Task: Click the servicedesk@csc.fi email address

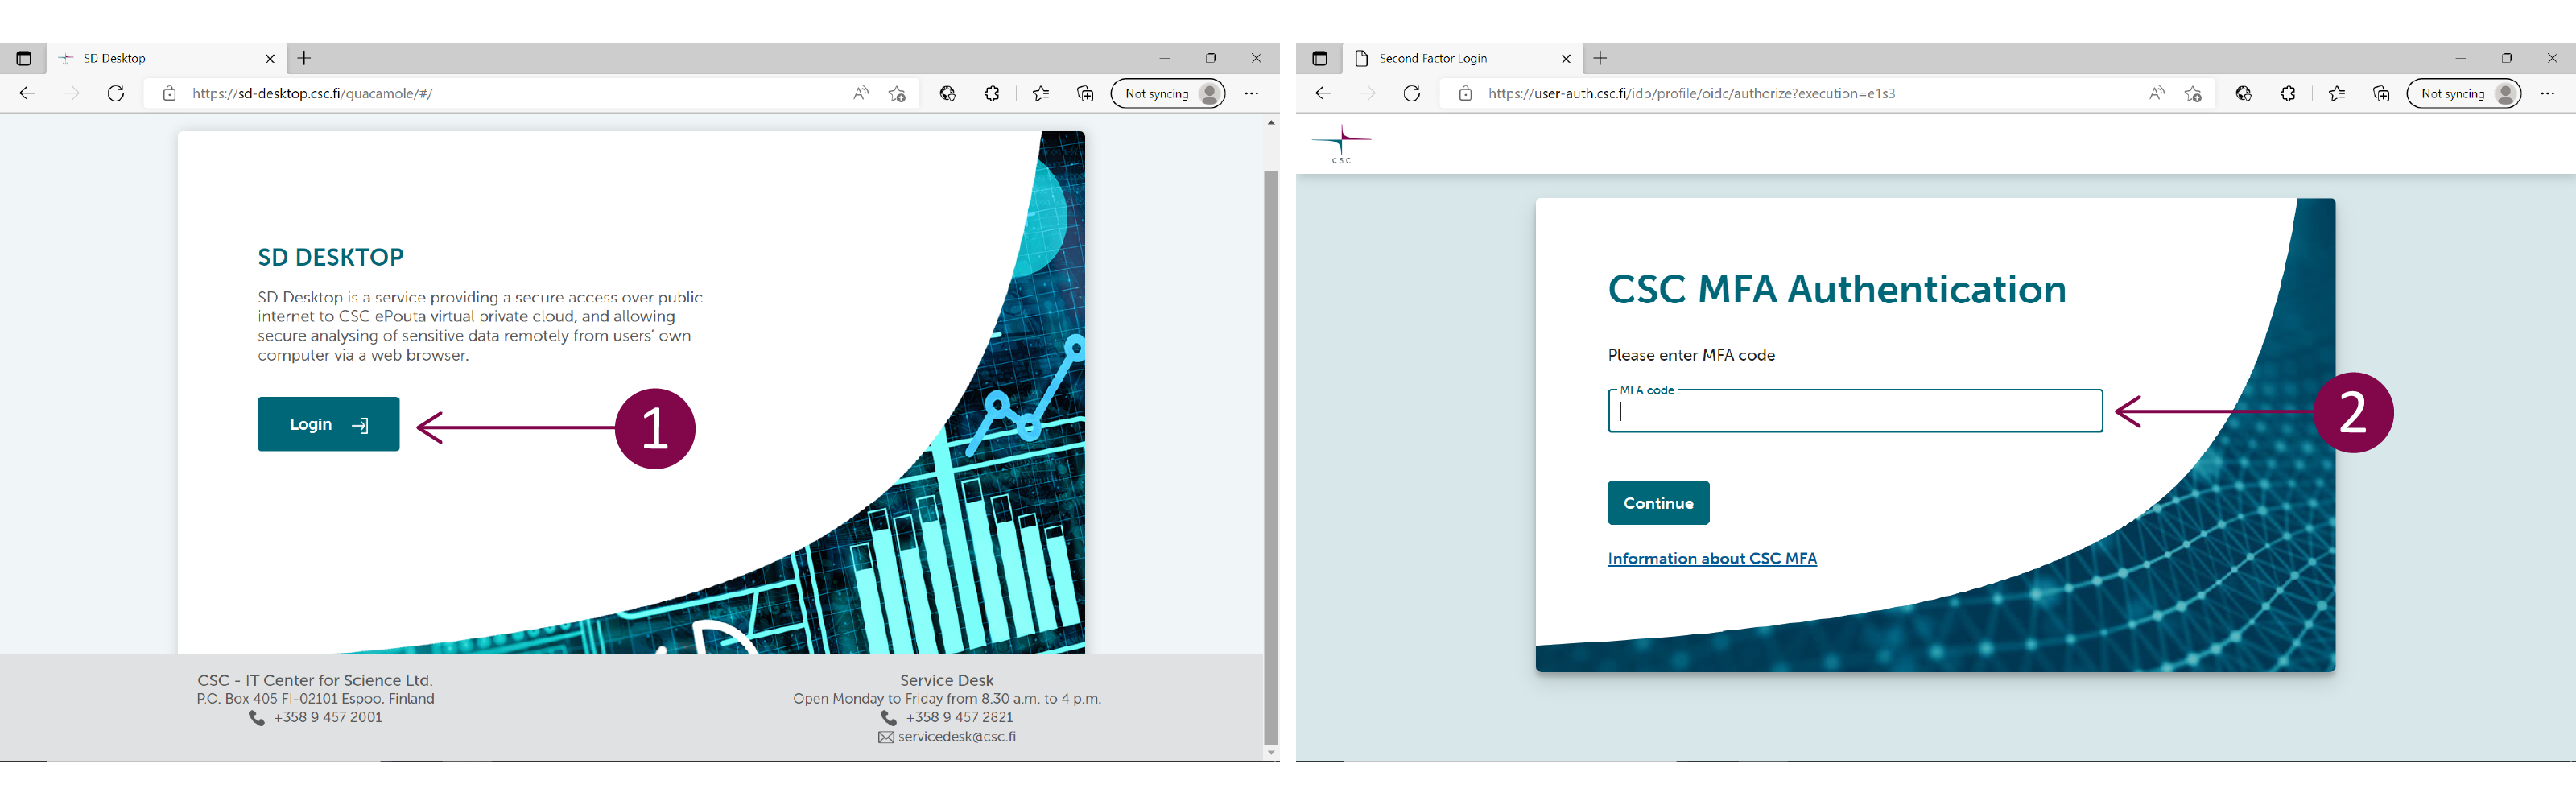Action: point(957,737)
